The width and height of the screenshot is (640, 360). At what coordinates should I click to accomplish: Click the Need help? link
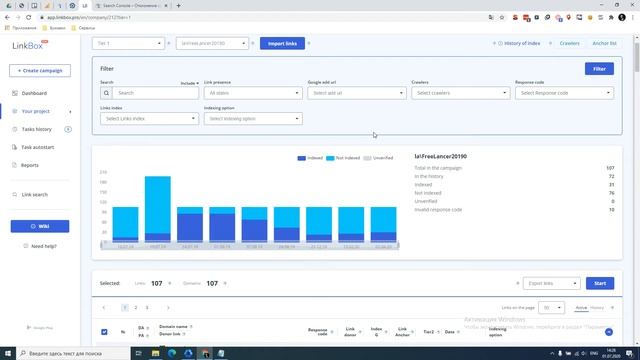point(40,246)
